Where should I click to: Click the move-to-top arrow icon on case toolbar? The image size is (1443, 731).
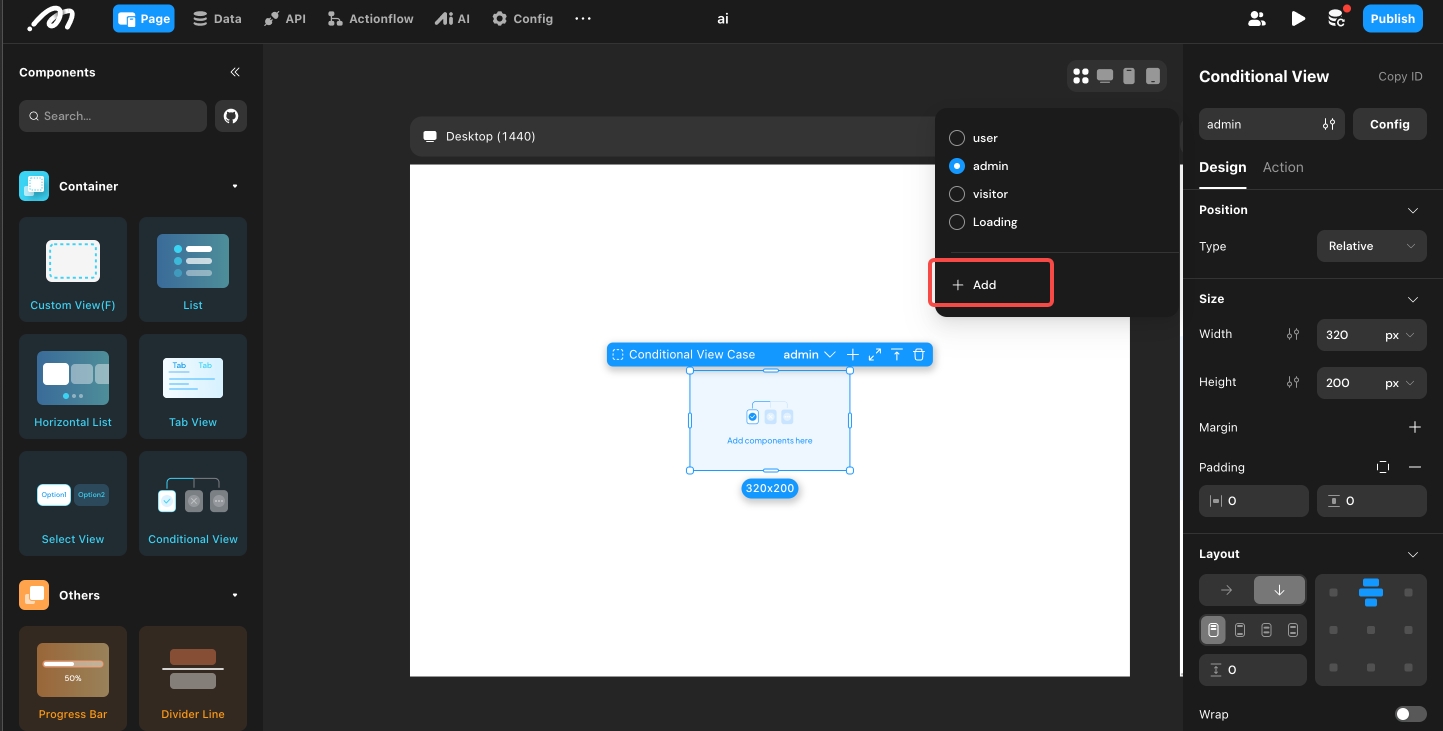tap(897, 354)
